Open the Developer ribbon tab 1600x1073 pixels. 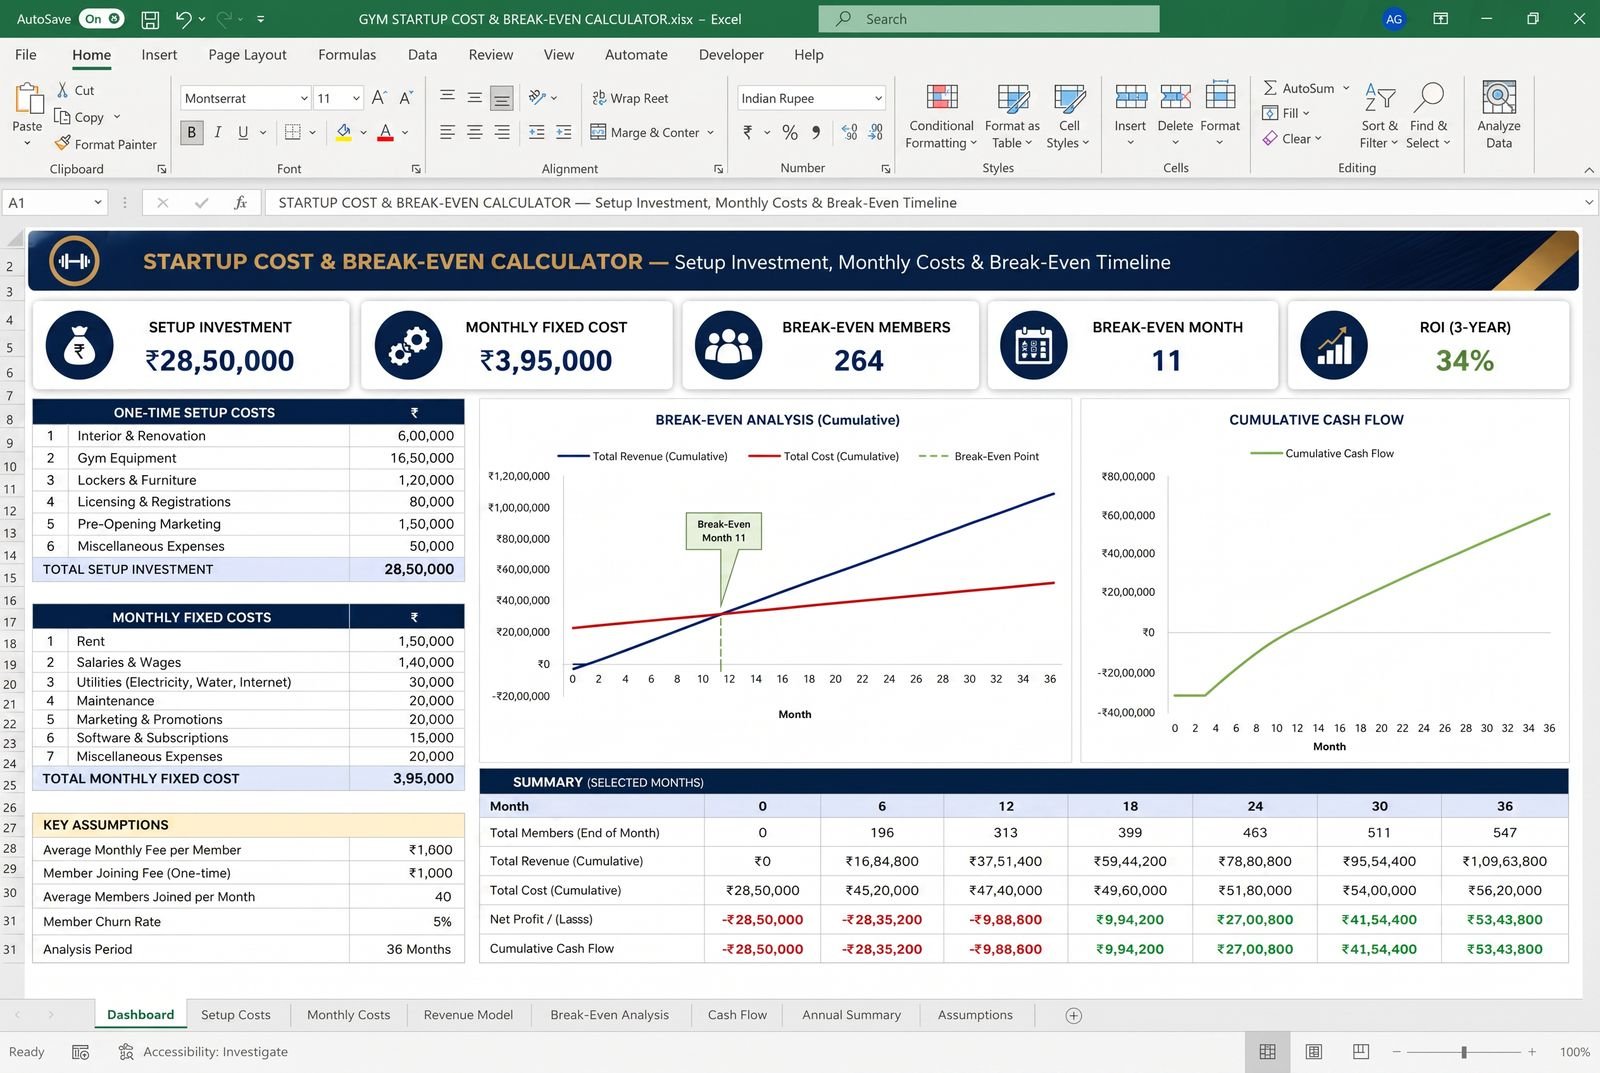731,55
